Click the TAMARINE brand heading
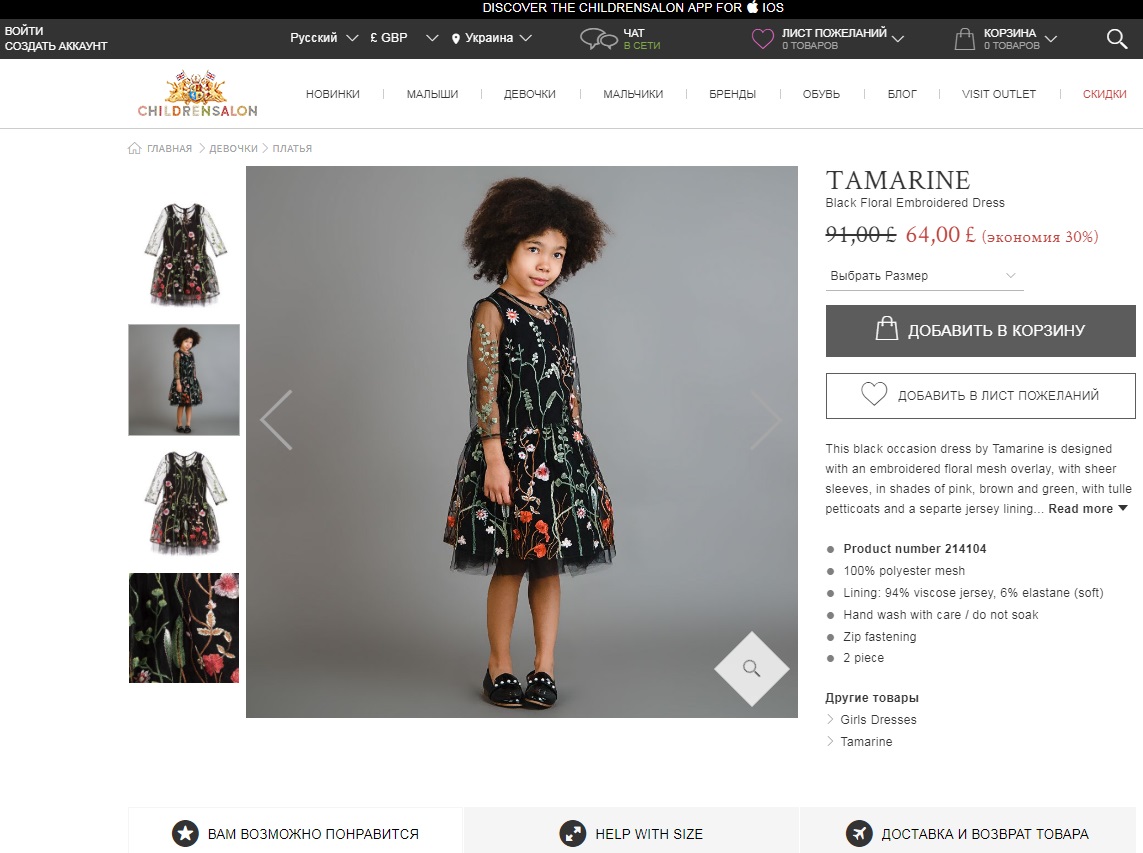The width and height of the screenshot is (1143, 853). point(897,180)
